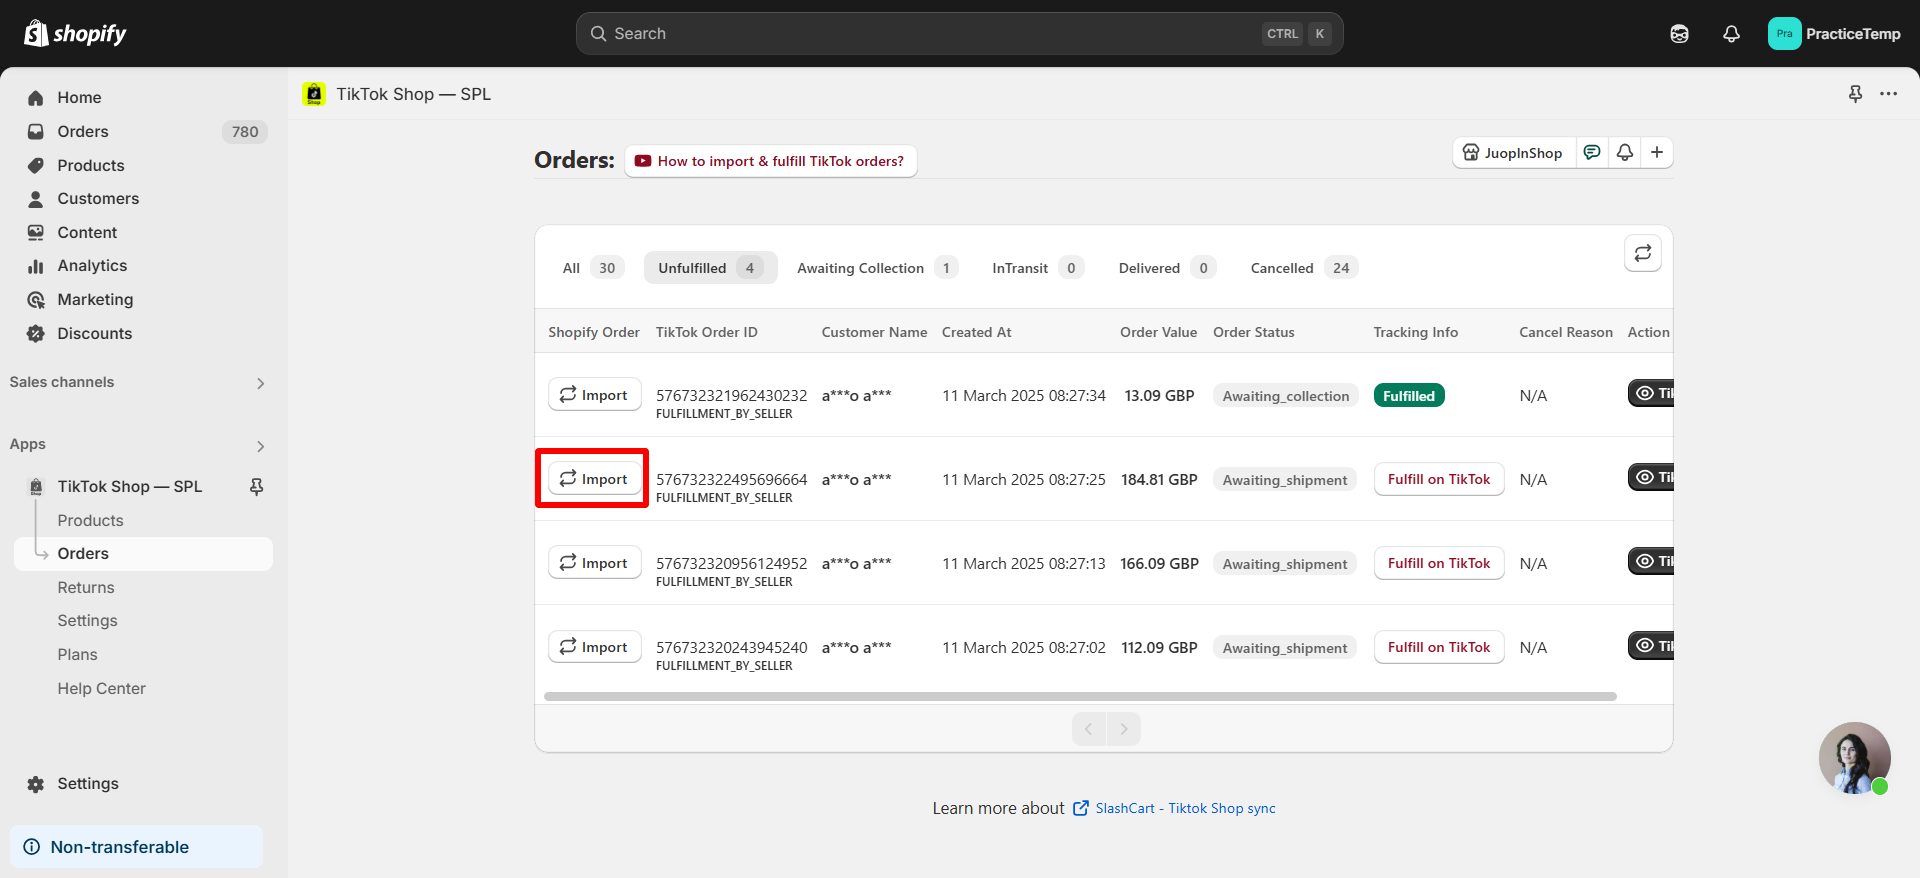Click eye action button for 166.09 GBP order
1920x878 pixels.
(1651, 561)
